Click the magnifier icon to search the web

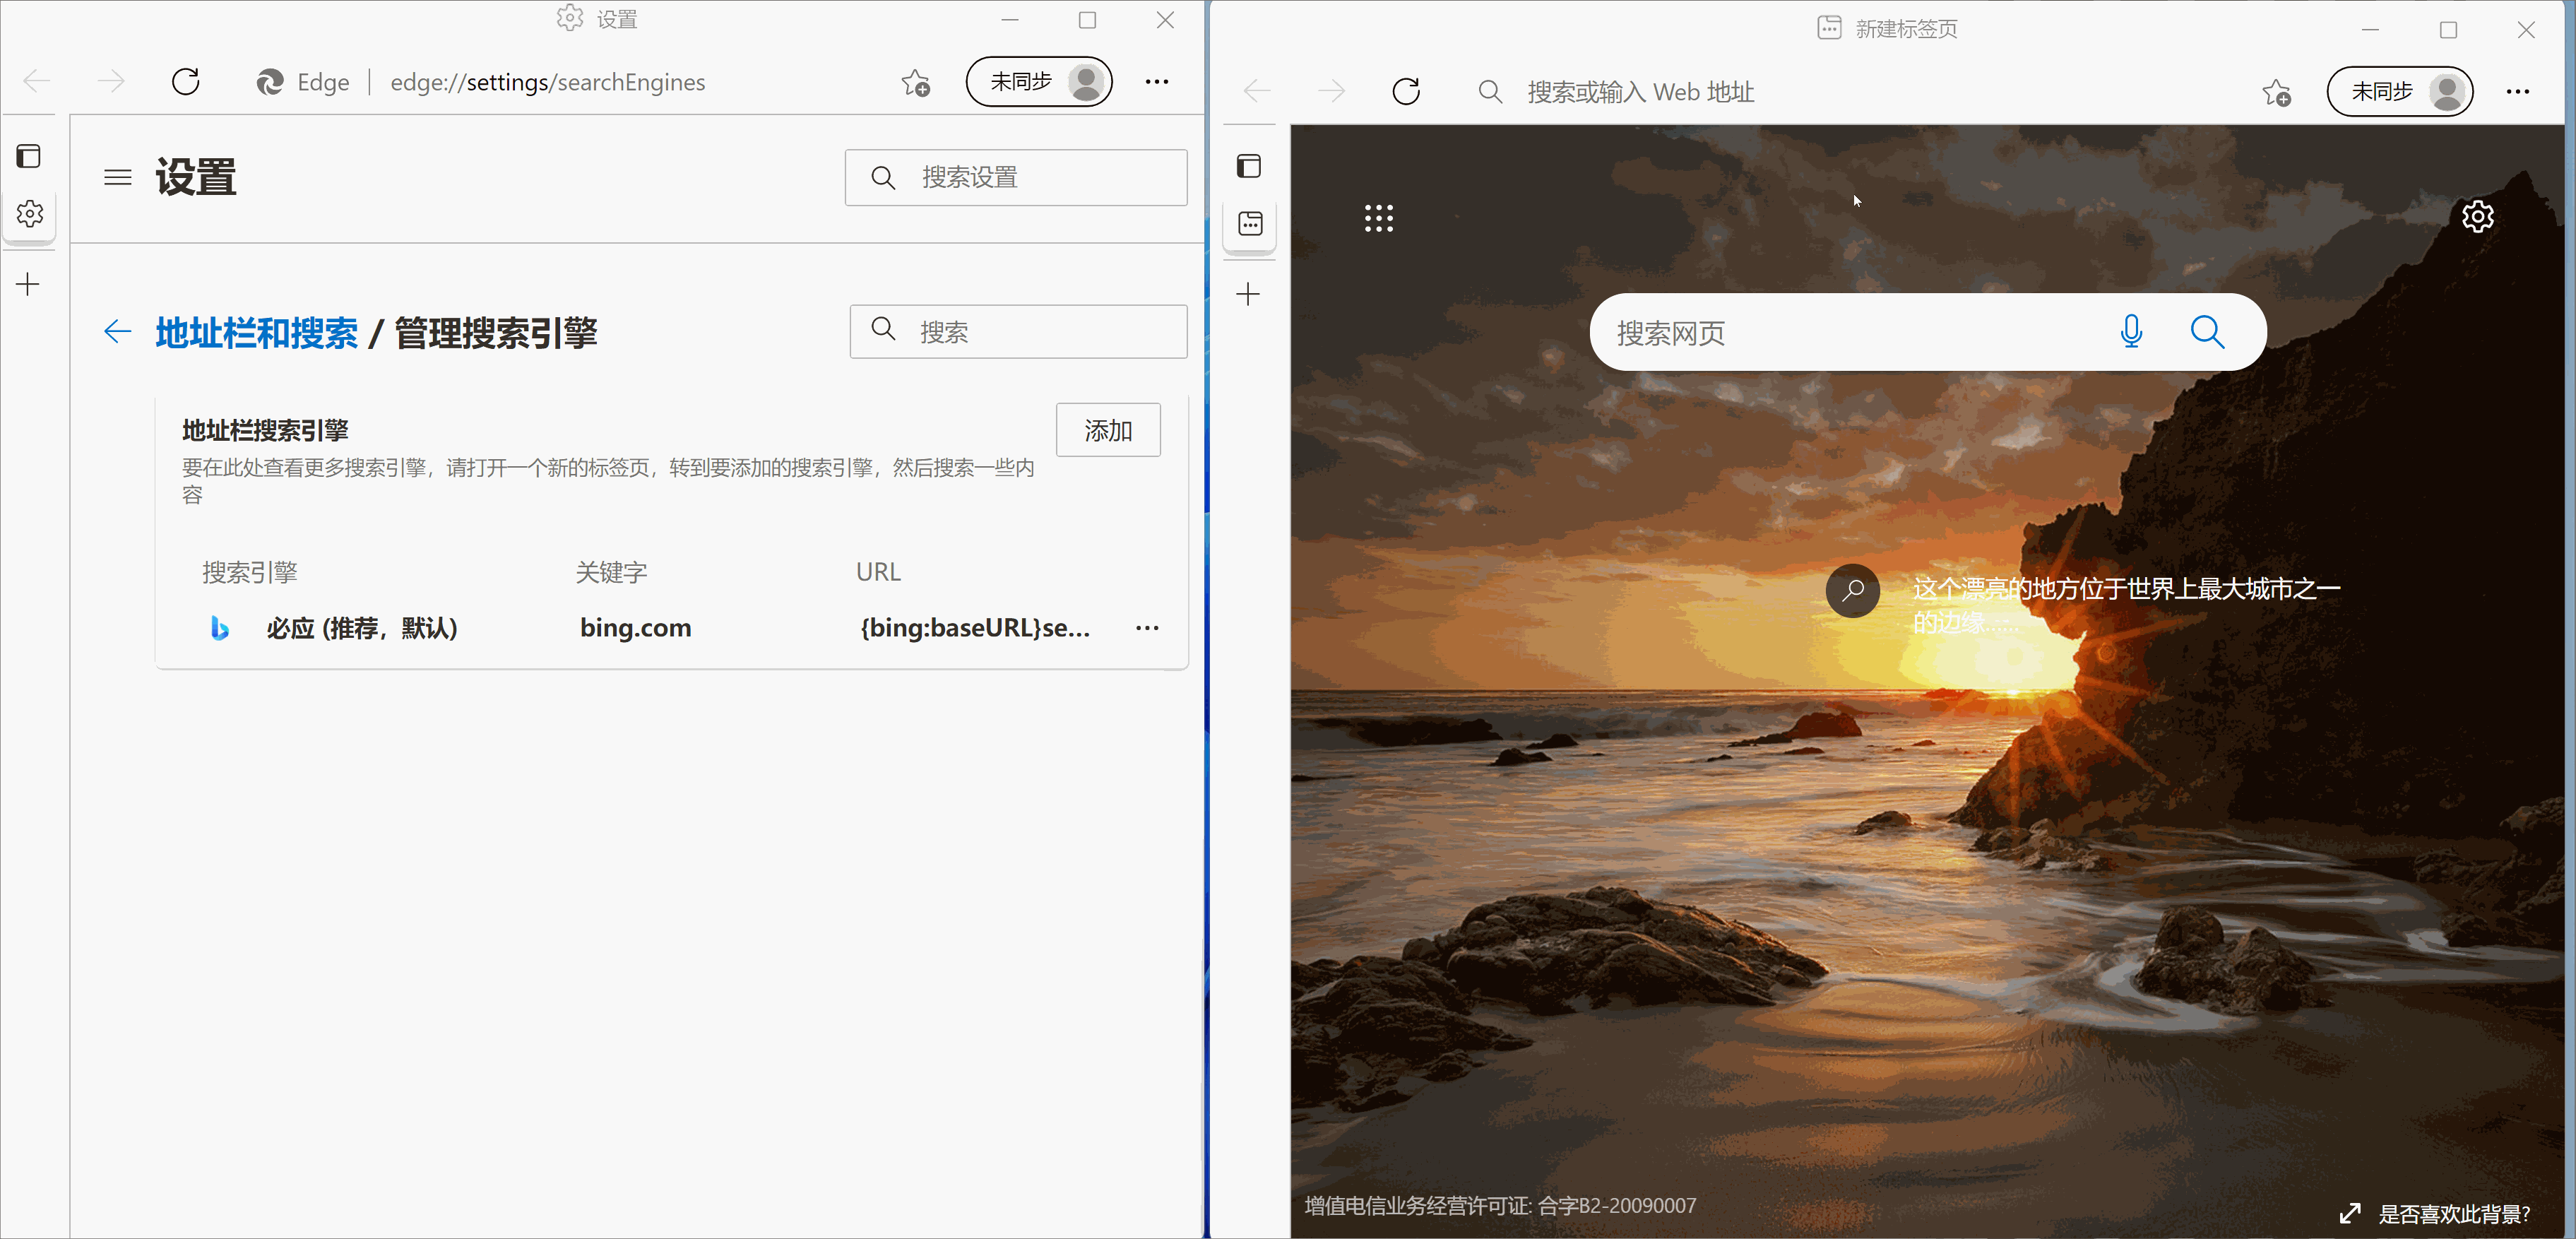point(2207,331)
